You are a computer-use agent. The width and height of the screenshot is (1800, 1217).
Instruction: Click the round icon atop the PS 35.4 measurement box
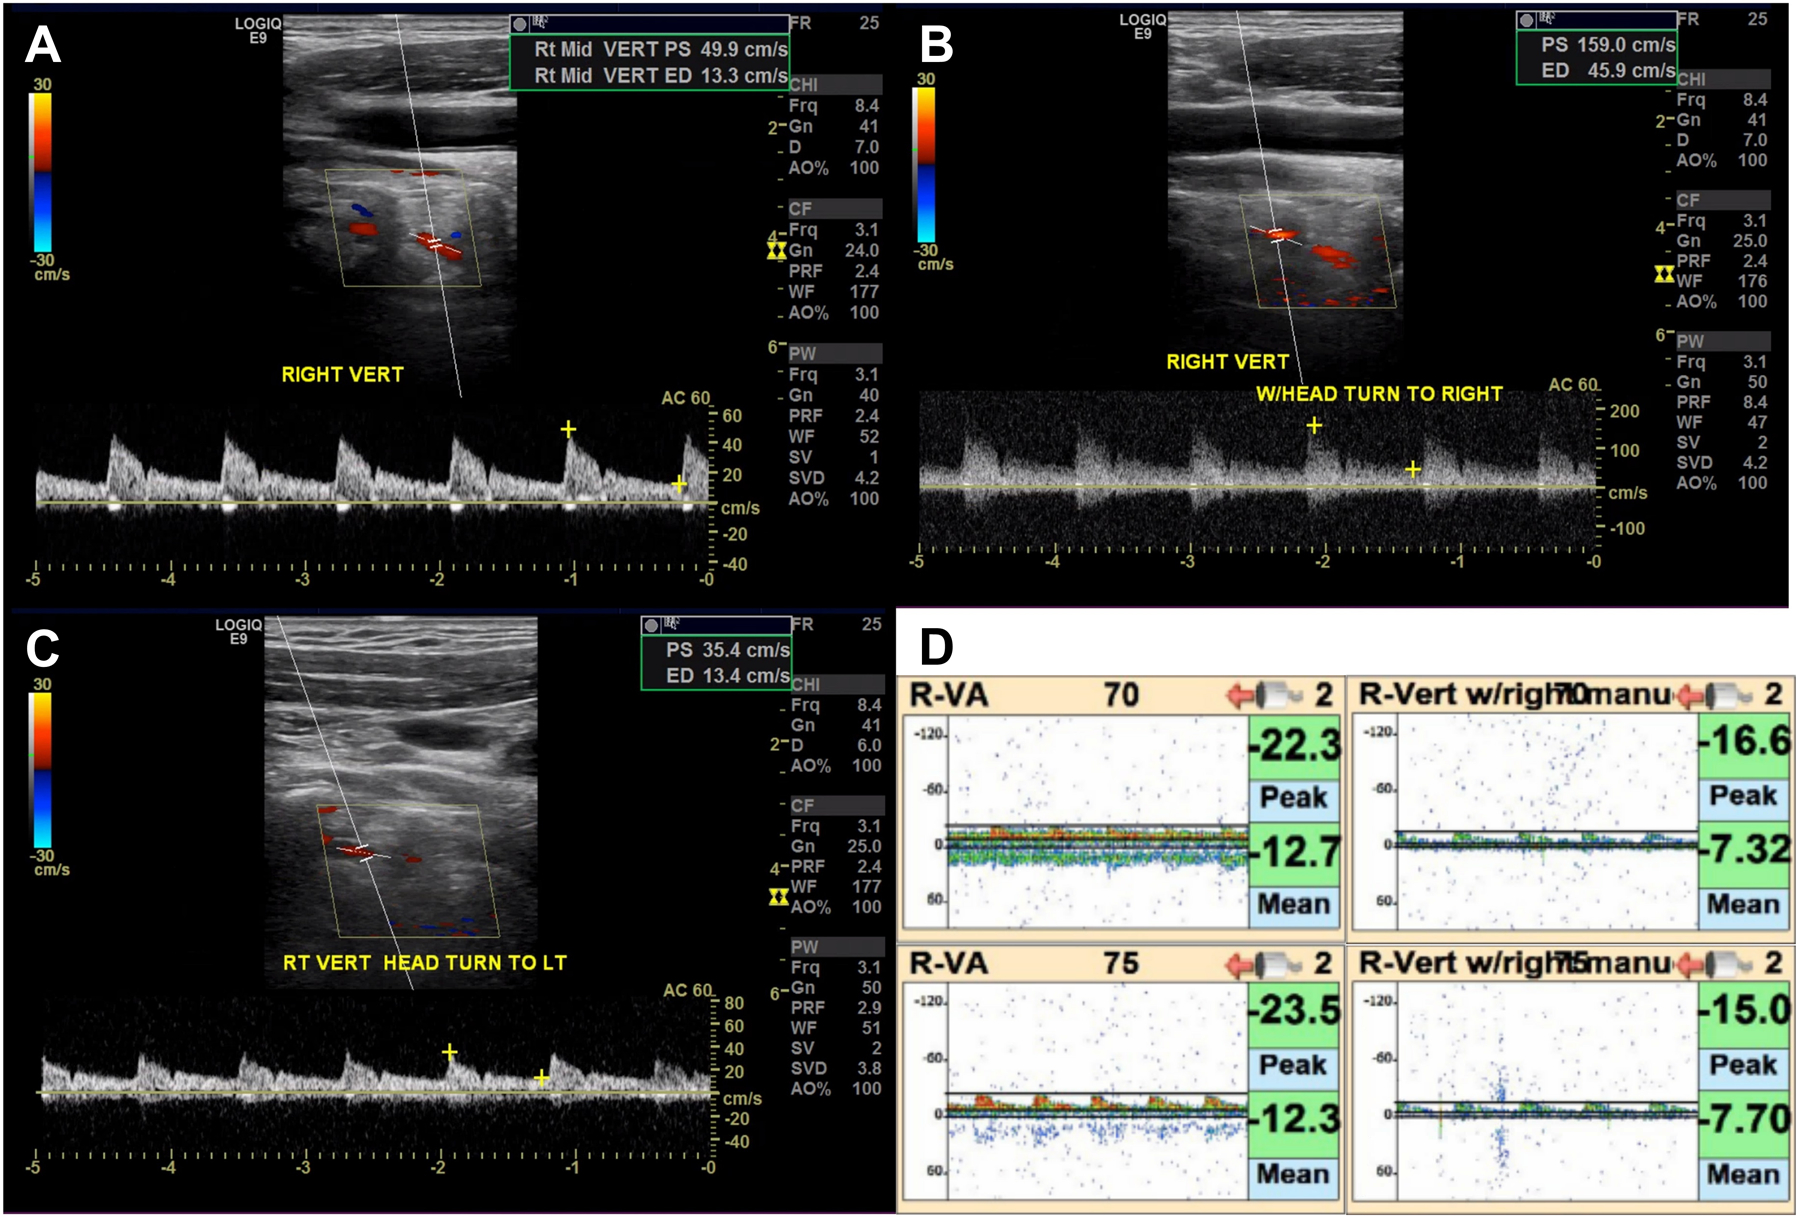click(x=652, y=626)
